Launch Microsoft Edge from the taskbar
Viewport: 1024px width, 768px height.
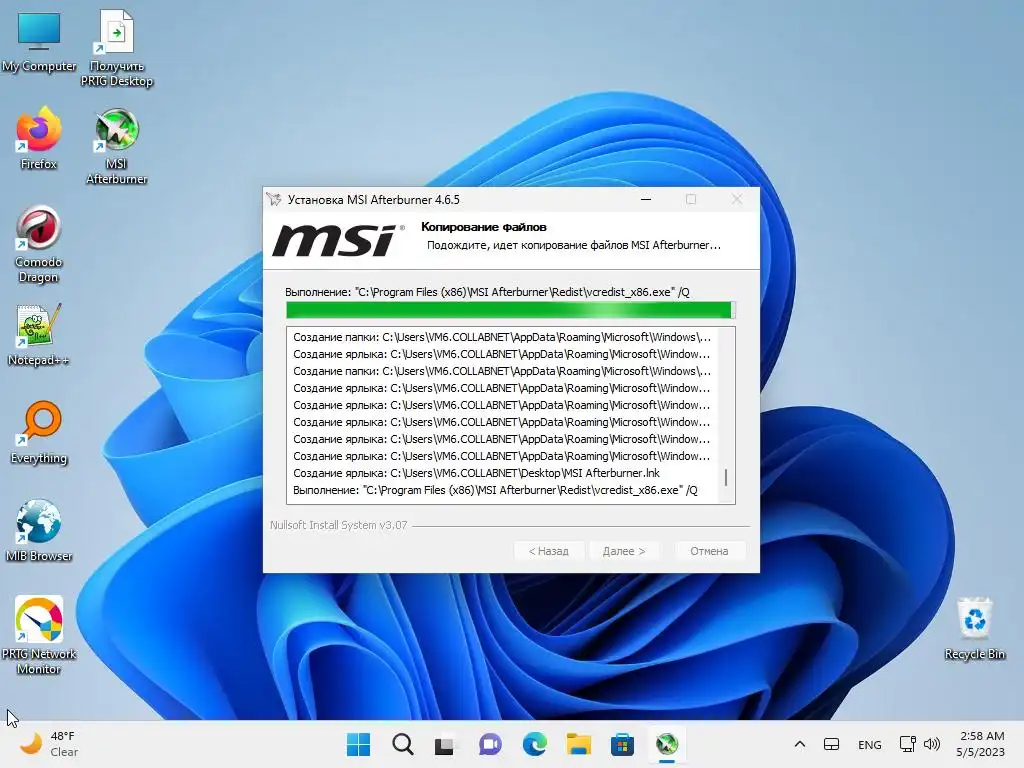(534, 744)
